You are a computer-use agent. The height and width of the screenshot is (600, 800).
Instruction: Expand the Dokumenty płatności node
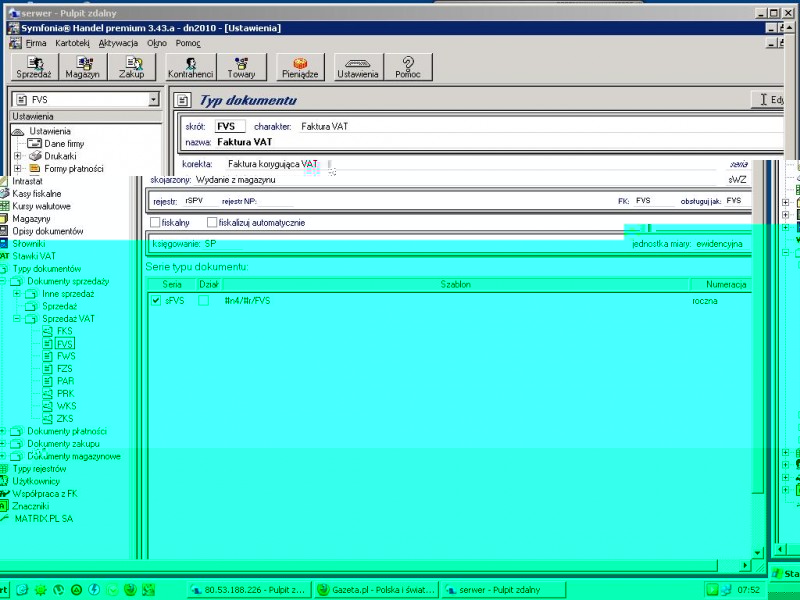(x=3, y=431)
